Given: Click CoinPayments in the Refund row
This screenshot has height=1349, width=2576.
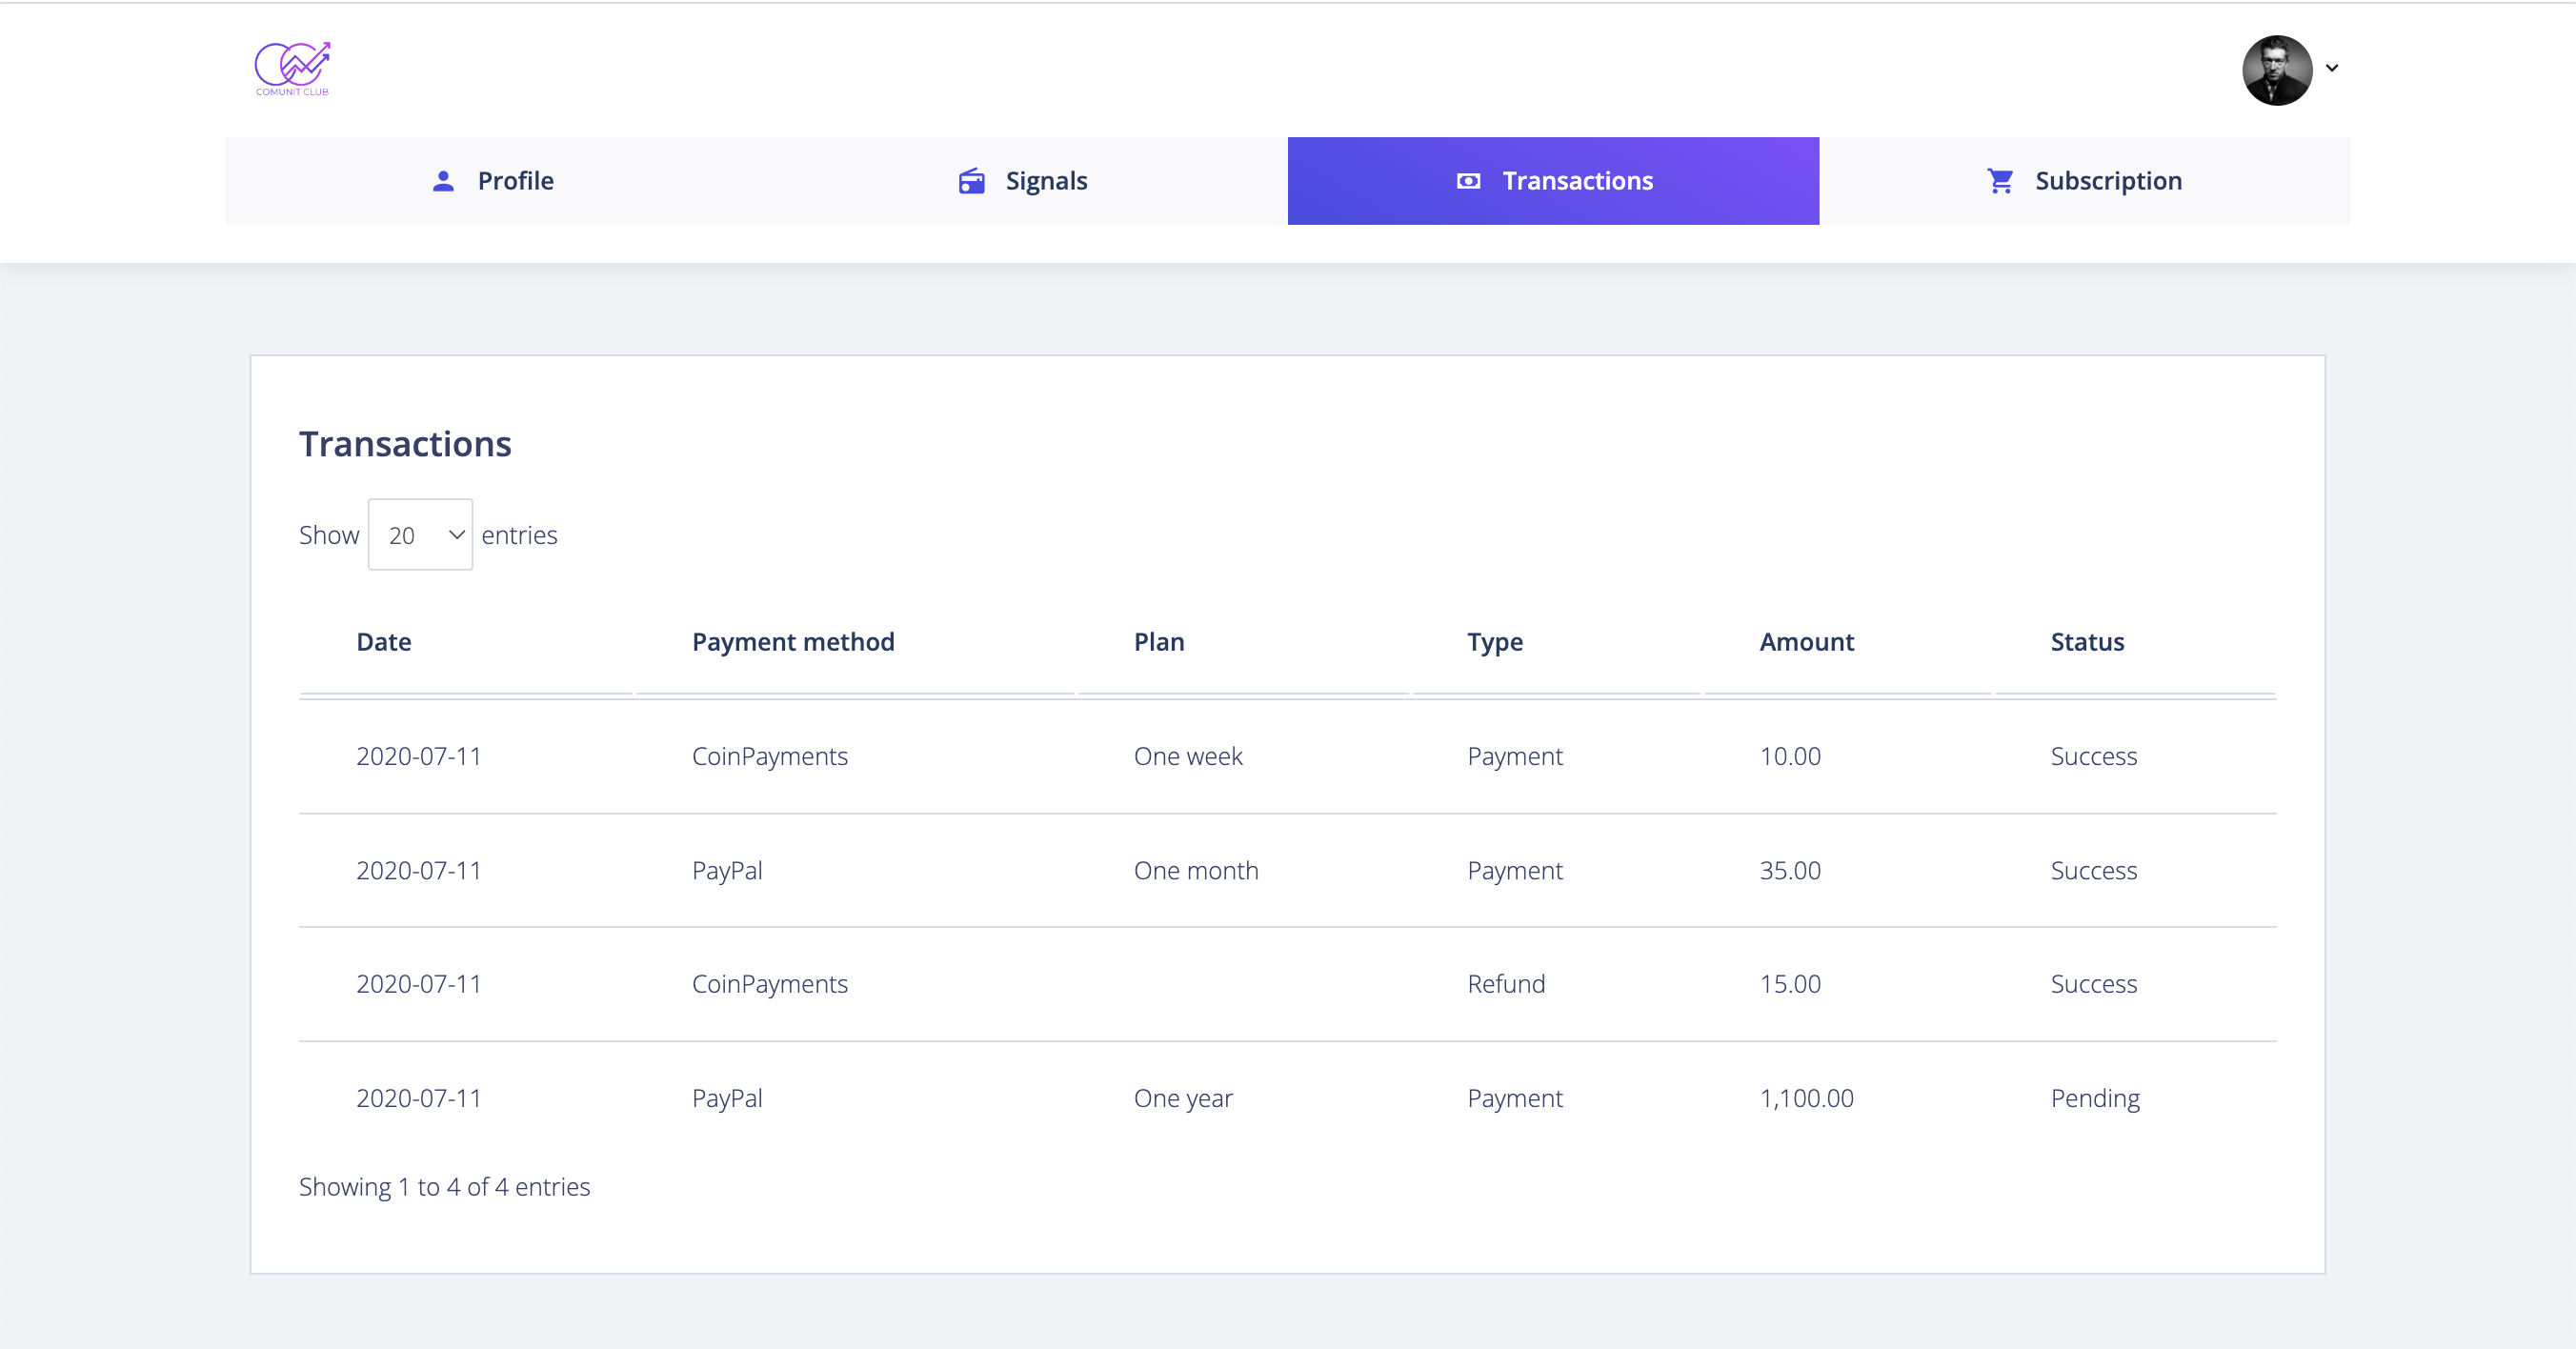Looking at the screenshot, I should 770,985.
